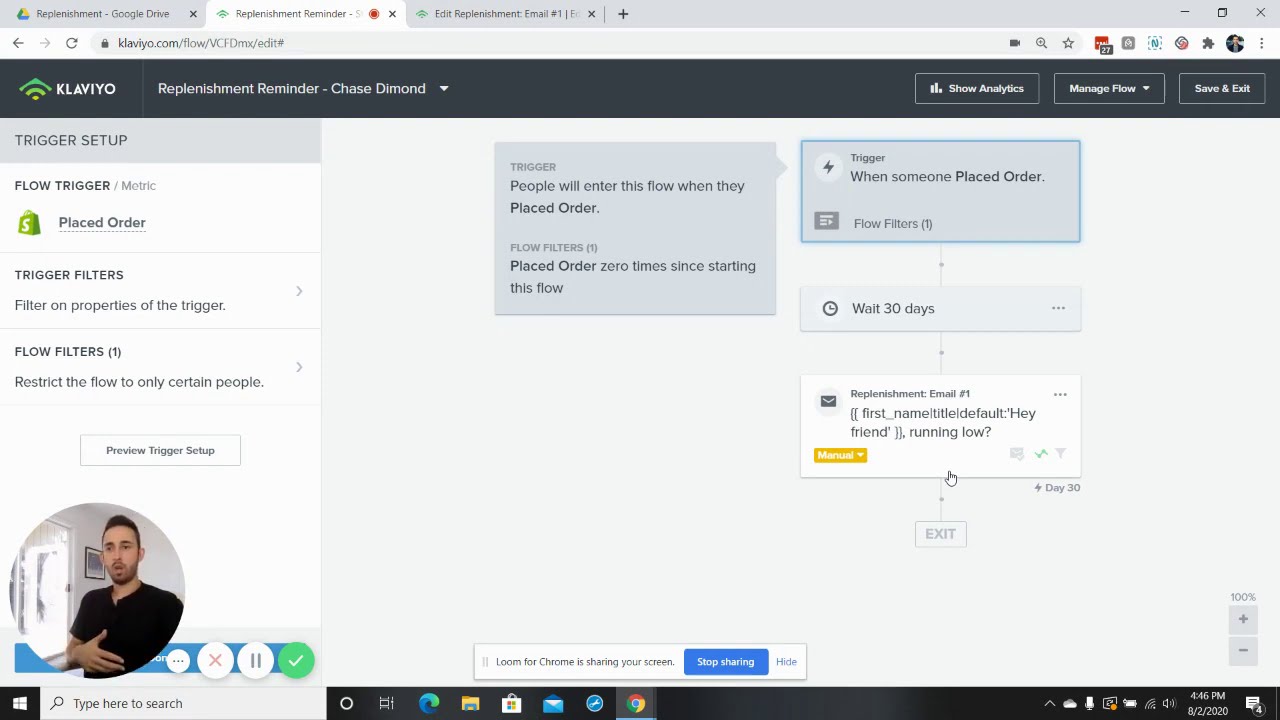Open the Manage Flow dropdown

(x=1108, y=89)
